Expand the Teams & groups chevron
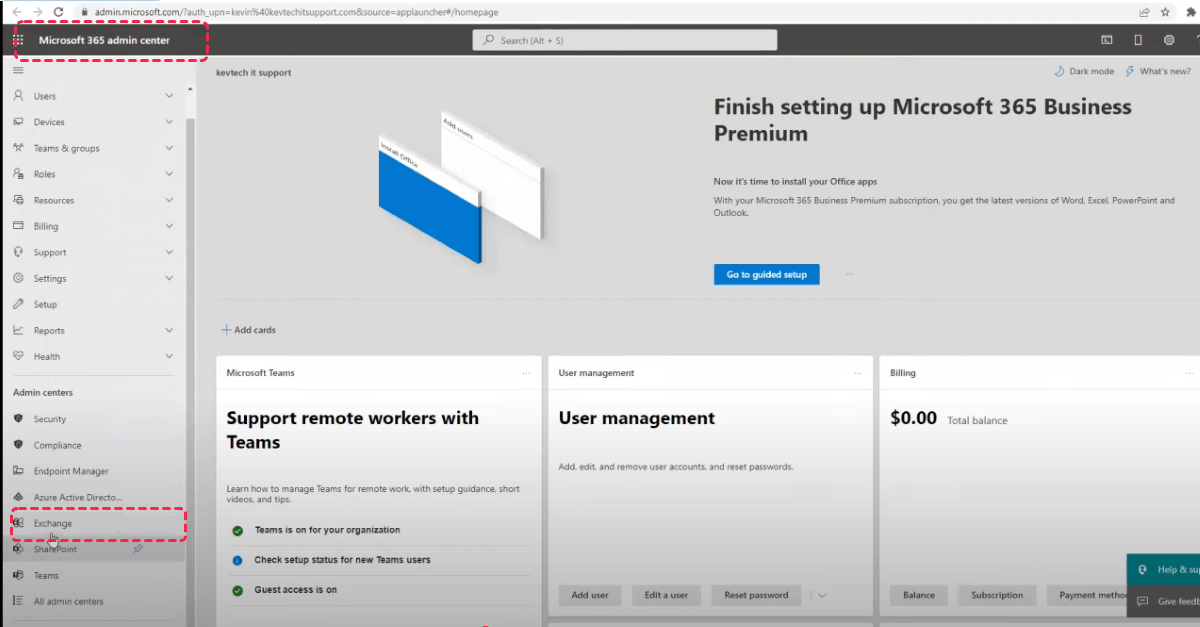 (169, 148)
